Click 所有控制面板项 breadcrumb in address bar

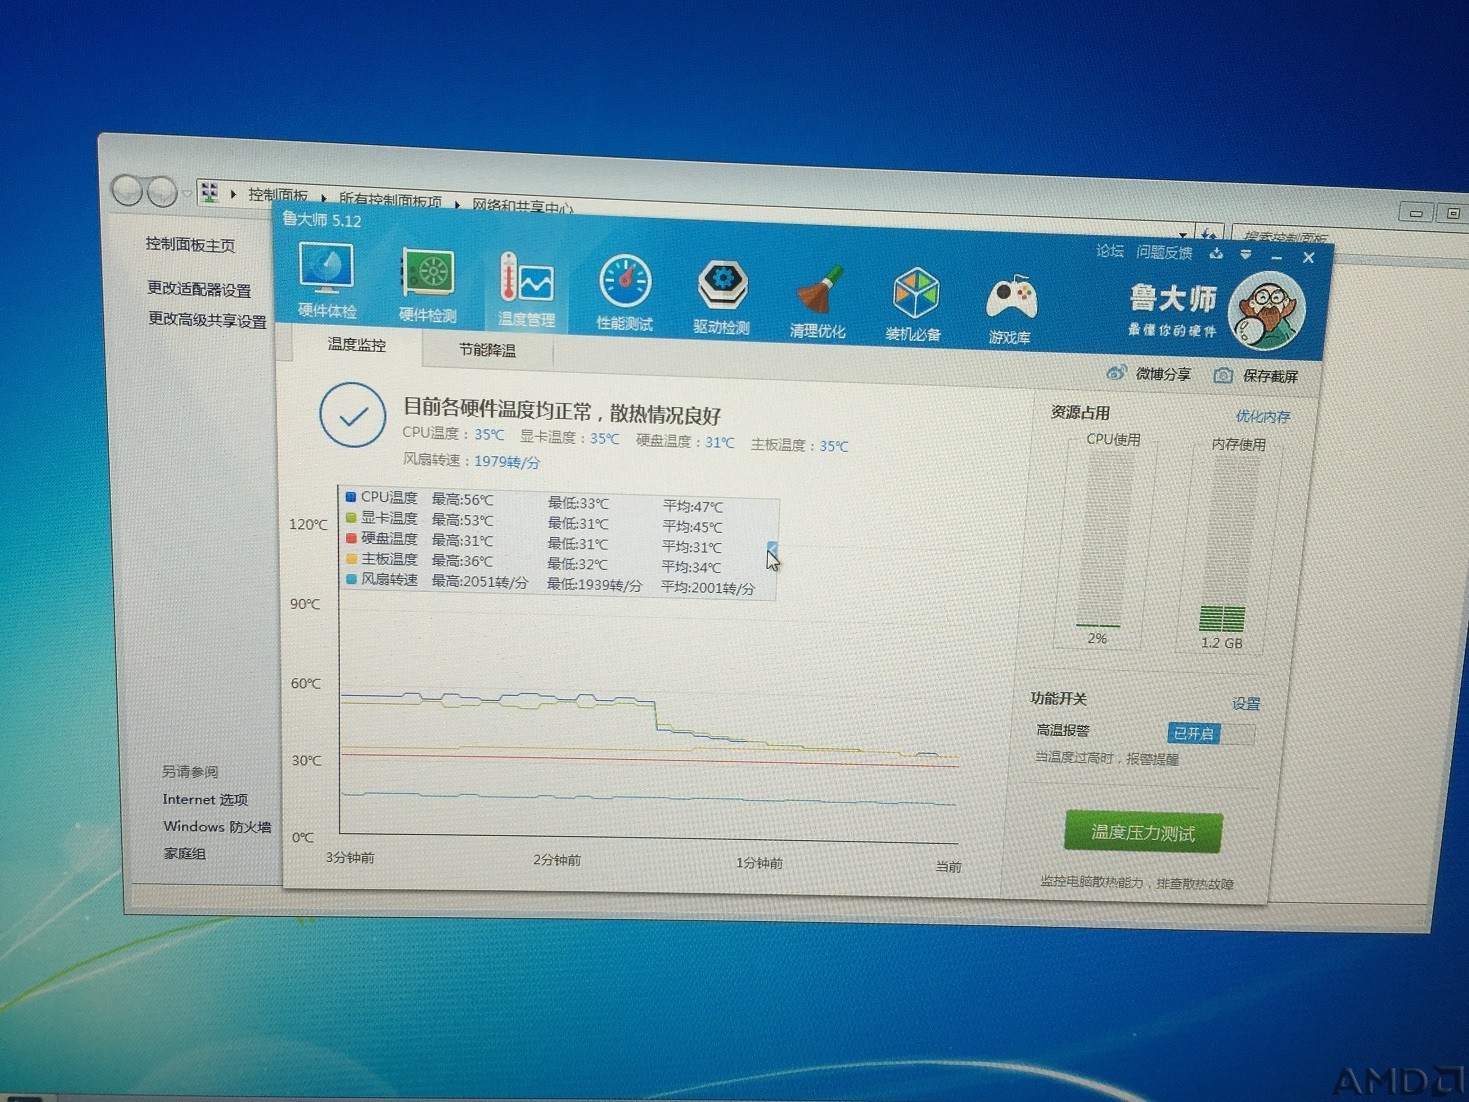(390, 200)
